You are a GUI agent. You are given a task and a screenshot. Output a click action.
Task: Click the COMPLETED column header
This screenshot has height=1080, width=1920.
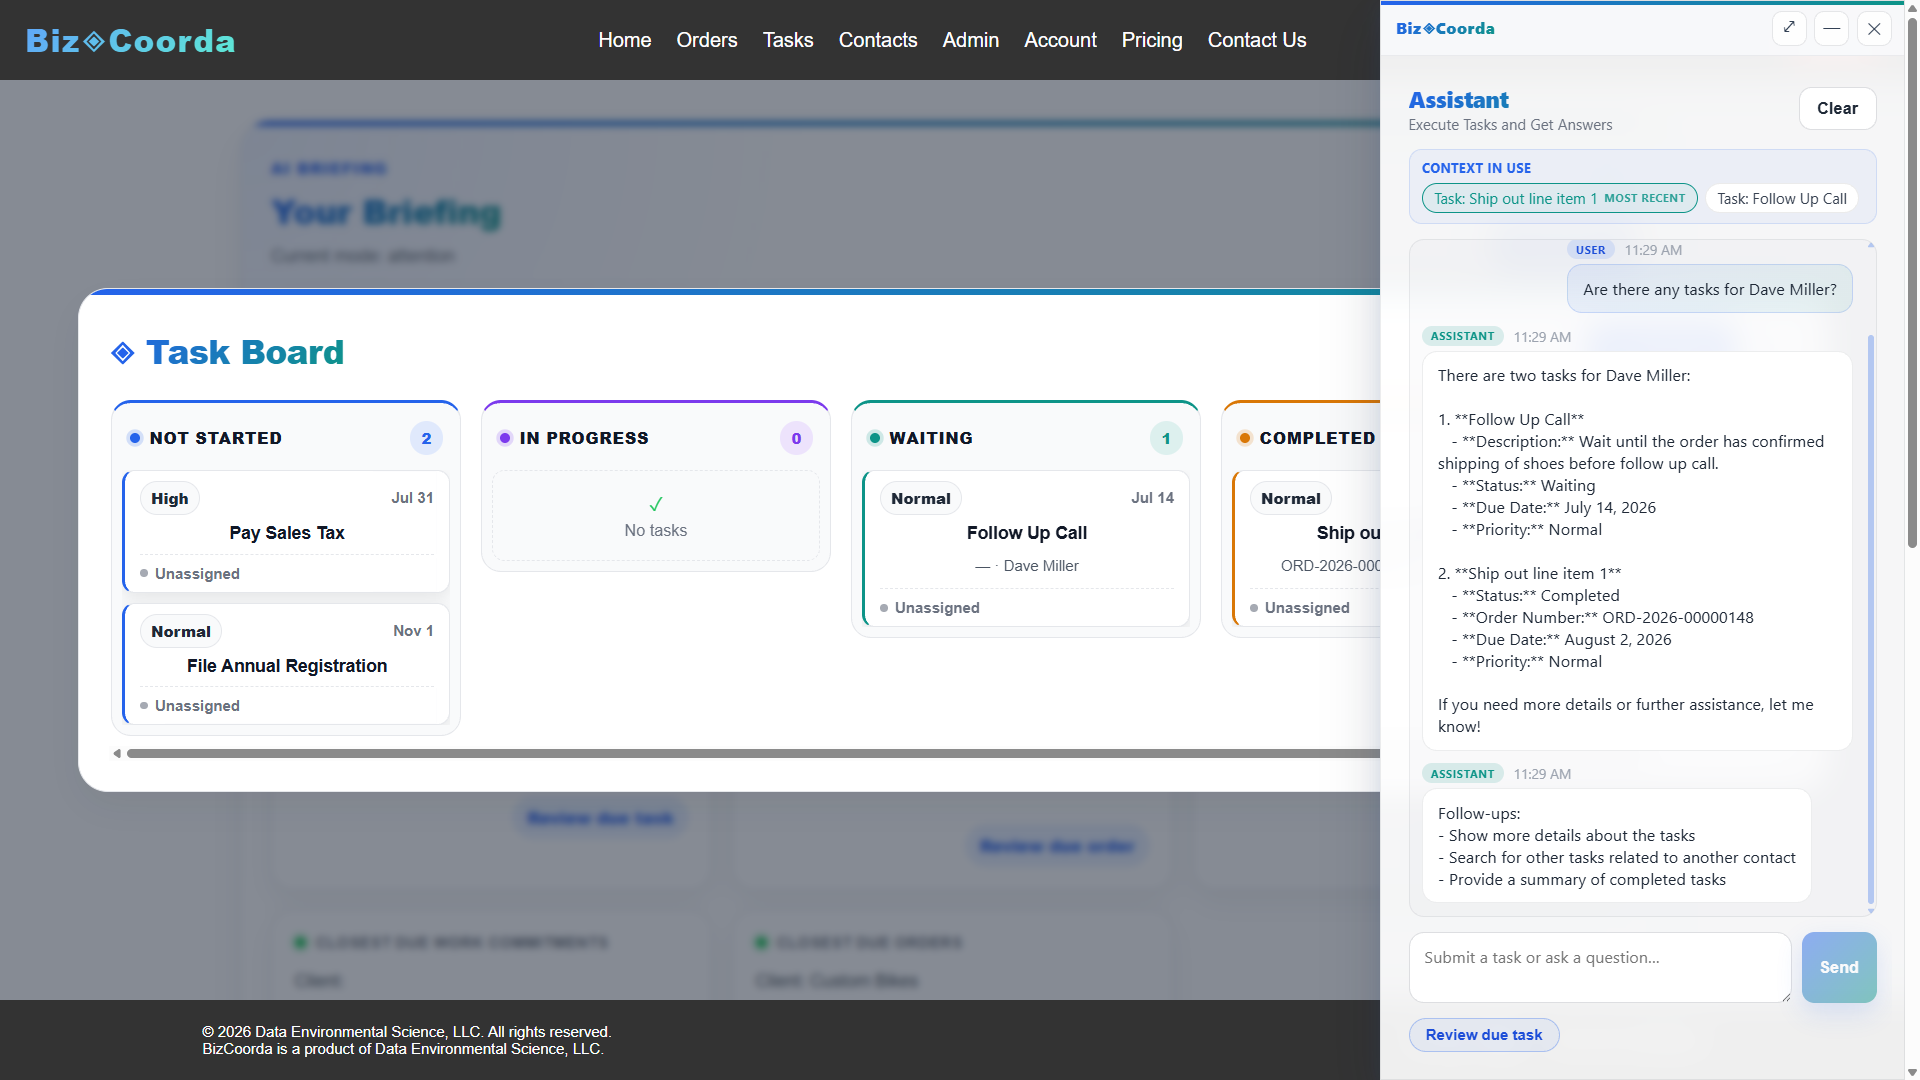coord(1317,438)
